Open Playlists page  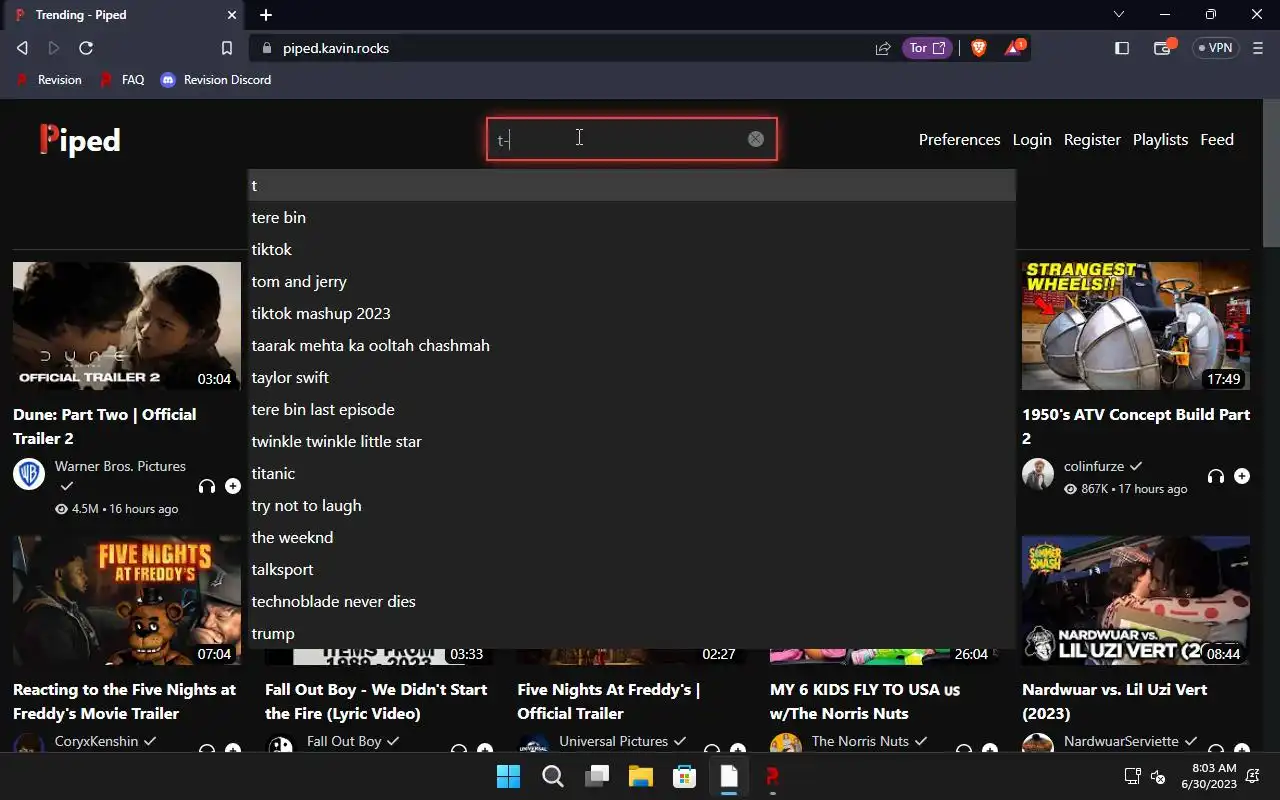pyautogui.click(x=1160, y=140)
